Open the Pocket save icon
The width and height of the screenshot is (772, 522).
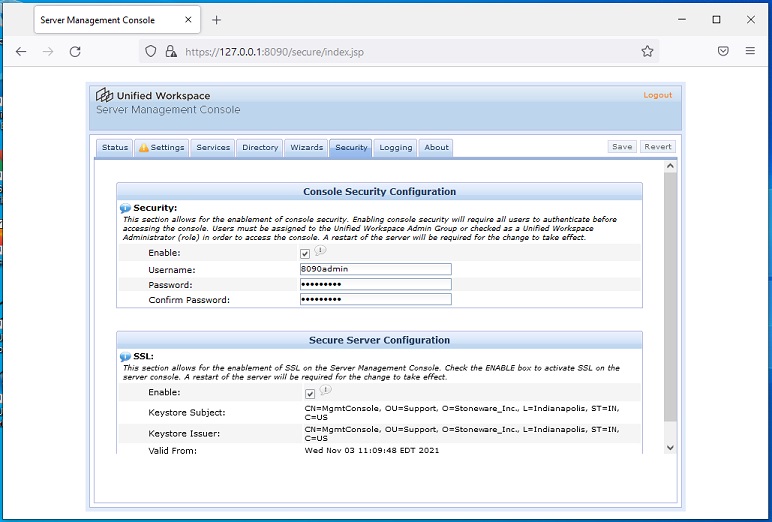(x=723, y=51)
